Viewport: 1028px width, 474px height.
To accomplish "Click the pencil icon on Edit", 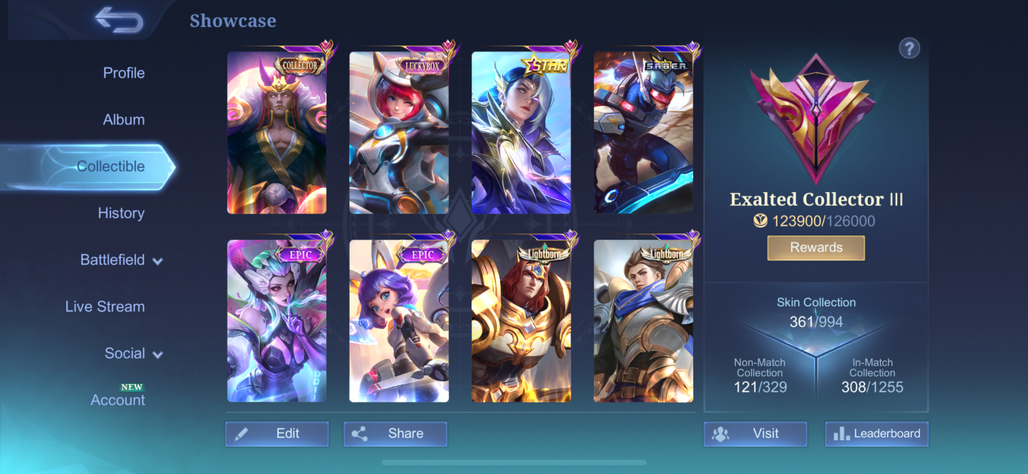I will pos(241,434).
